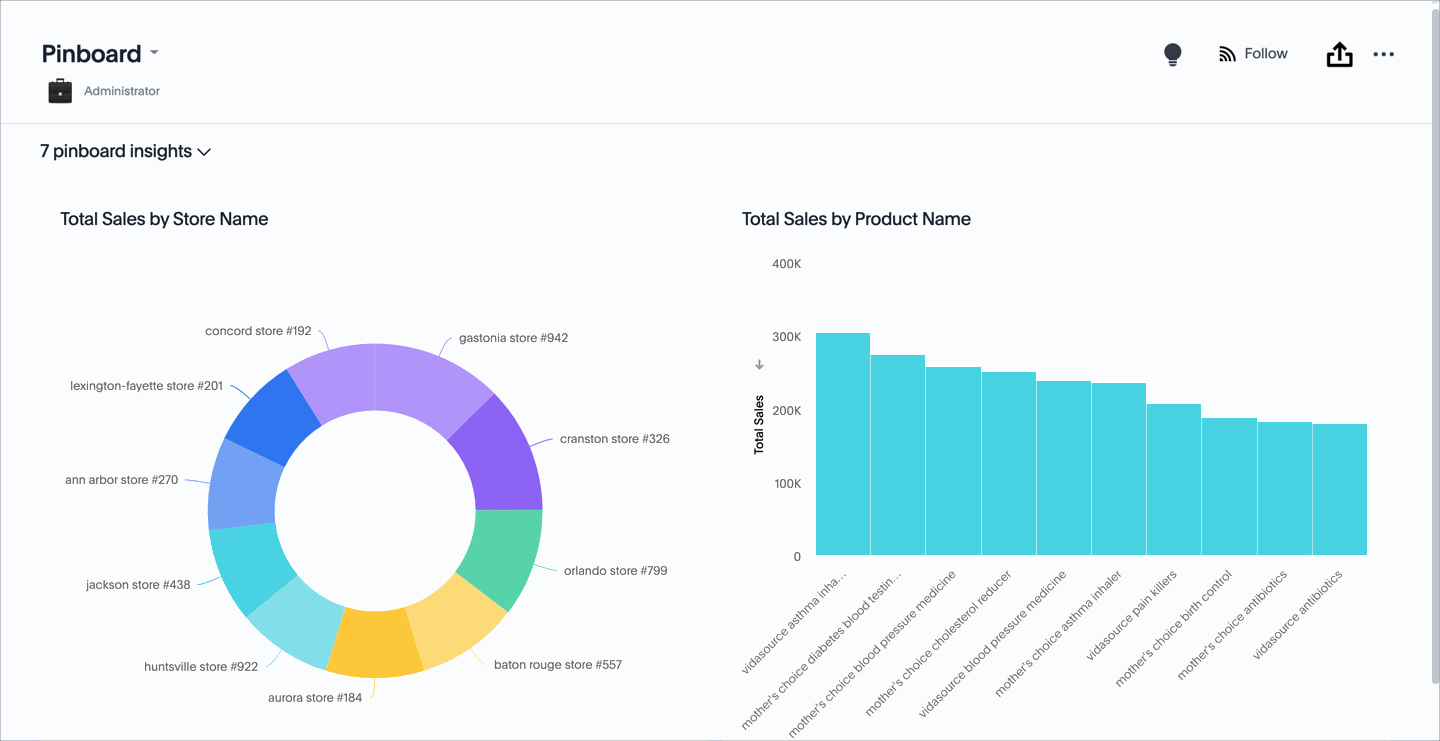Open the three-dot more options menu
The image size is (1440, 741).
pyautogui.click(x=1383, y=55)
